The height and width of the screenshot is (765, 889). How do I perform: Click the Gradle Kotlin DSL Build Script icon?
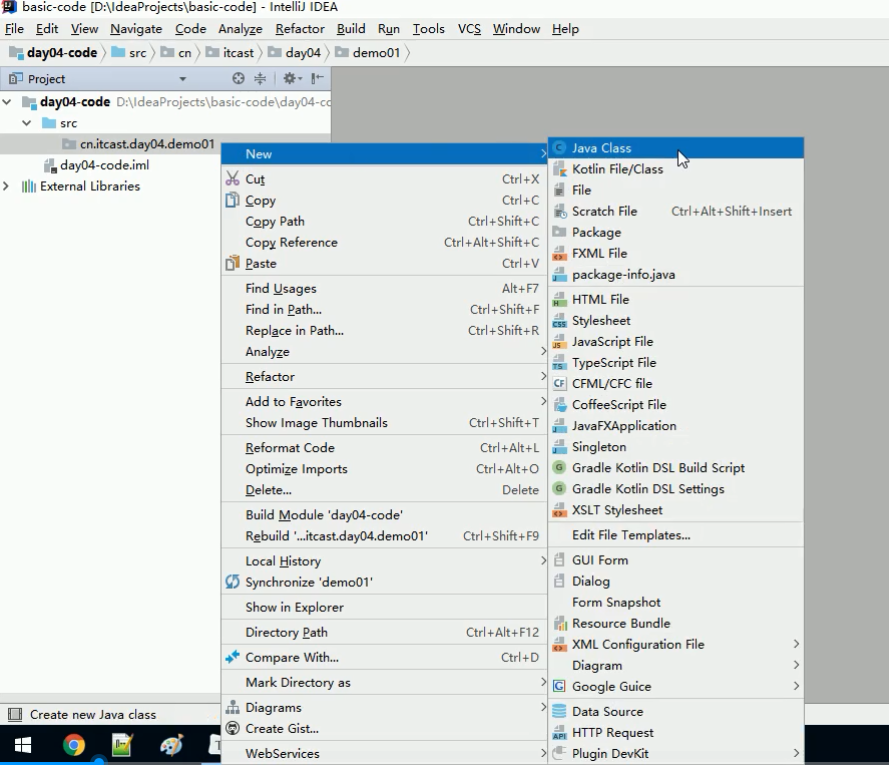tap(559, 467)
